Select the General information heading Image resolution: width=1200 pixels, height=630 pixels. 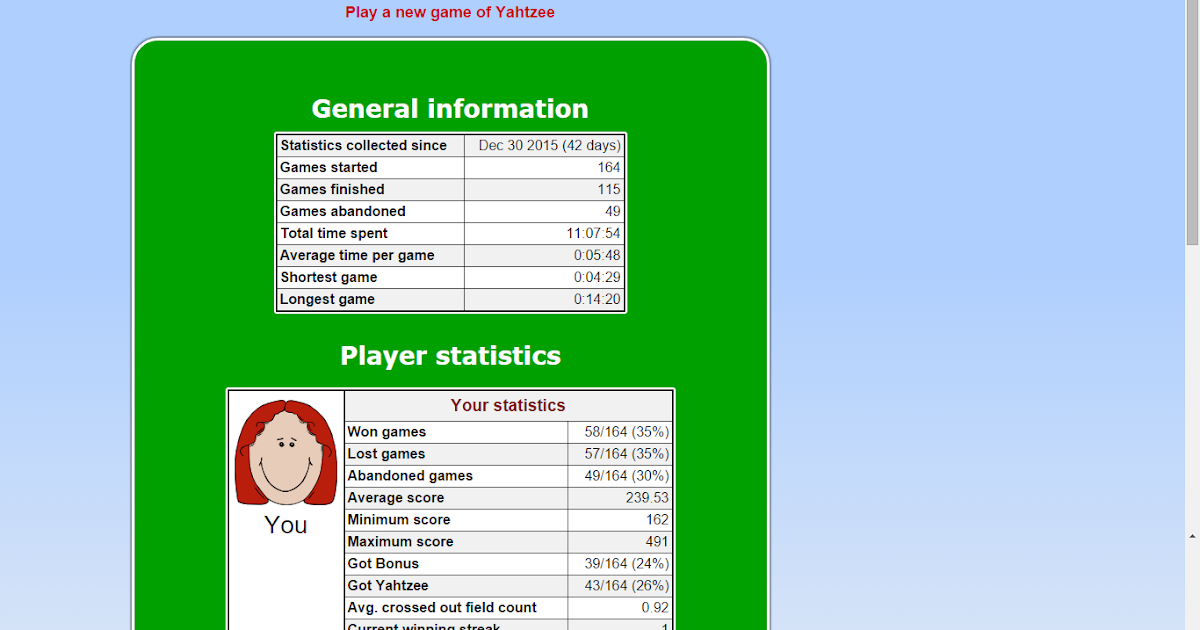pyautogui.click(x=450, y=108)
